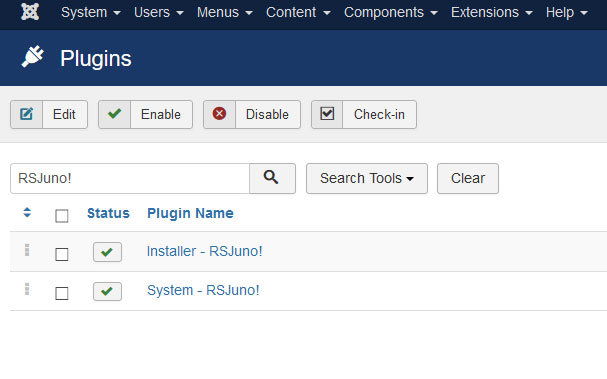Expand the Search Tools dropdown
This screenshot has width=607, height=379.
point(367,178)
